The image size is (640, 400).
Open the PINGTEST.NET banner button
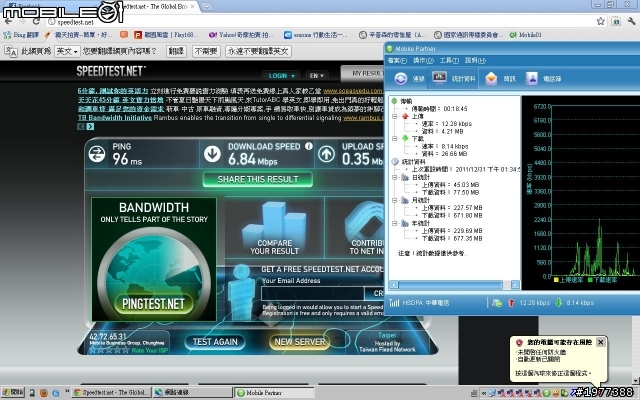[x=153, y=304]
